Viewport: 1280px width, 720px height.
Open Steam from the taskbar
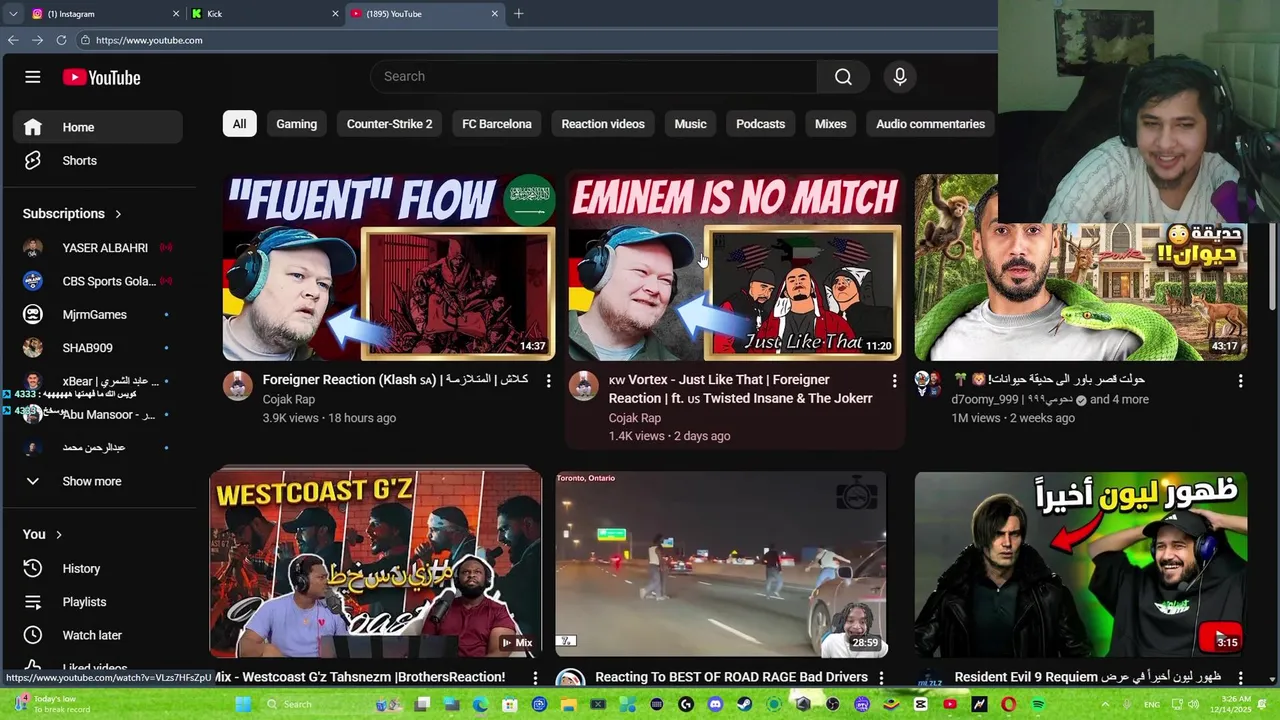click(744, 704)
